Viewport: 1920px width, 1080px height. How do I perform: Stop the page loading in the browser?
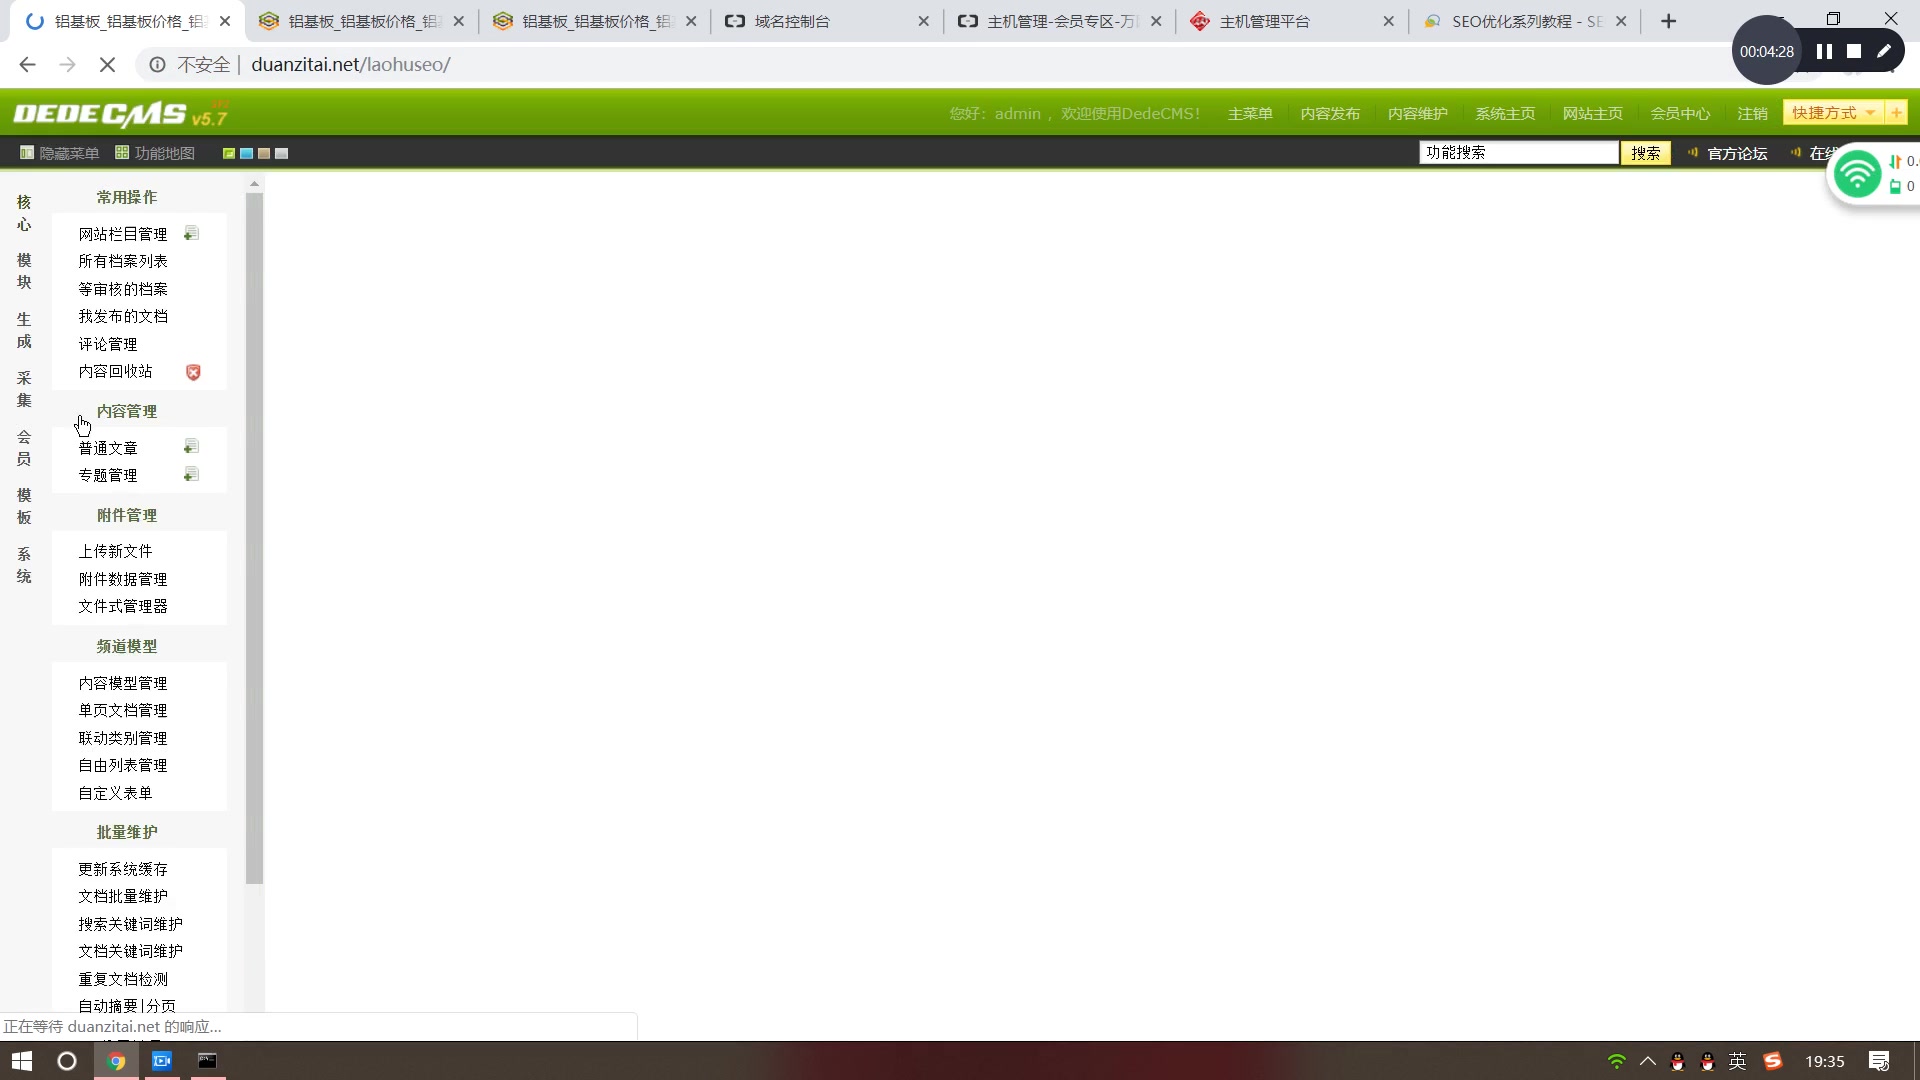[107, 65]
